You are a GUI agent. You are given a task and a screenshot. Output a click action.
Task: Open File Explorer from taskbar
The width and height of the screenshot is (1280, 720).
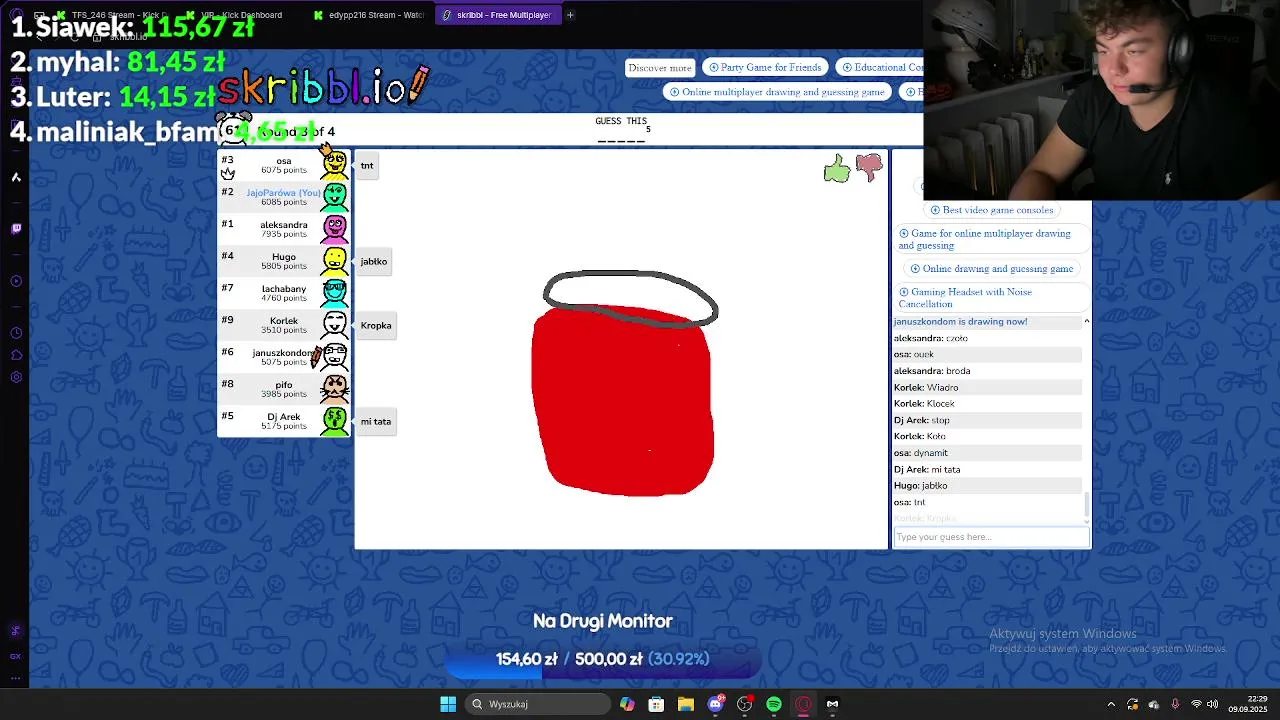tap(685, 704)
